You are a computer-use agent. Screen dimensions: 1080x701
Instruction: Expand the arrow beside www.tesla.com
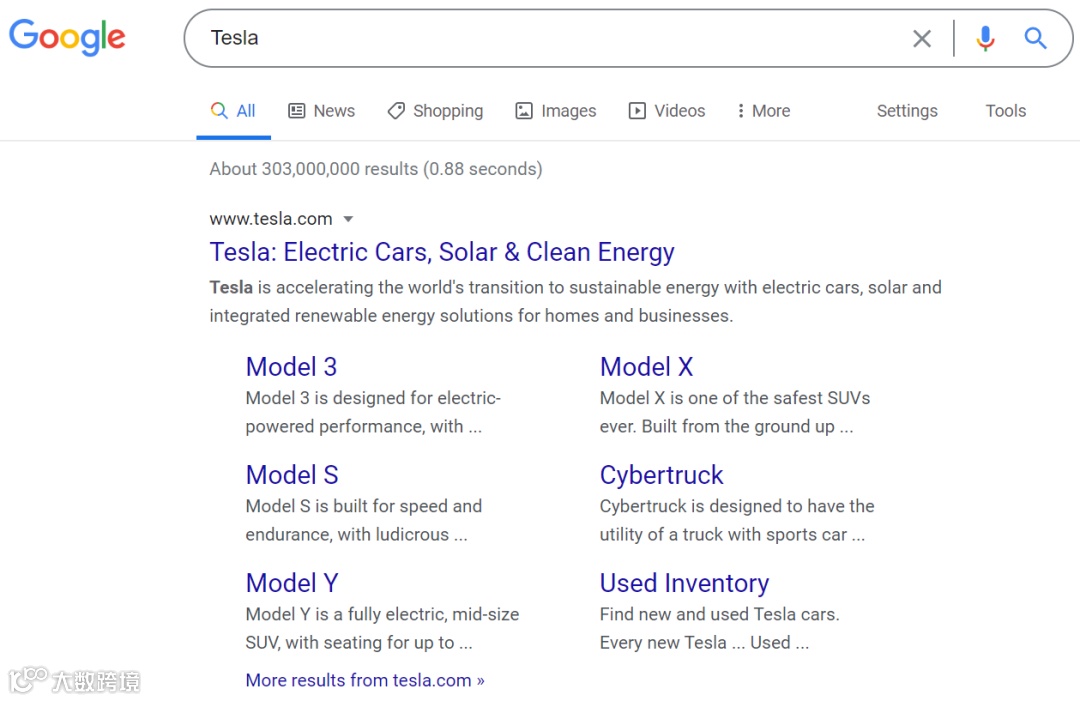click(x=348, y=219)
